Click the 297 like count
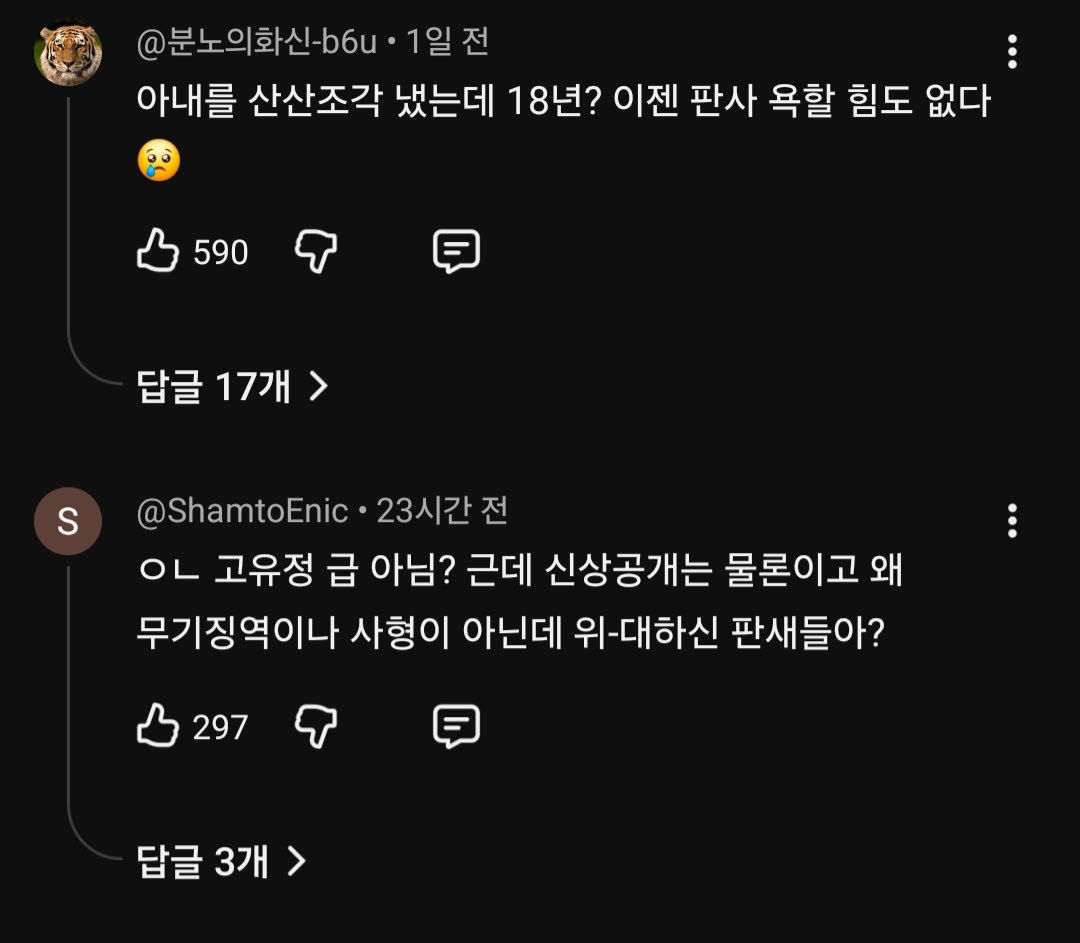 (220, 727)
